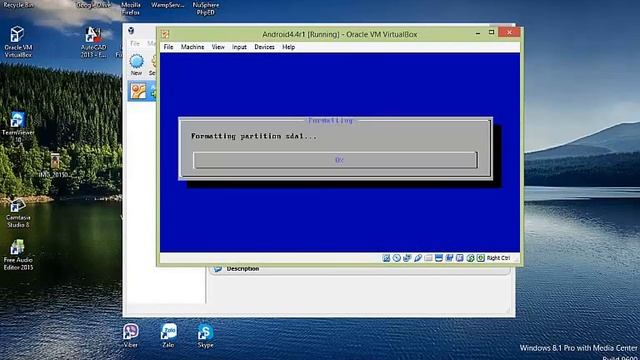
Task: Select the Free Audio Editor 2015 shortcut
Action: click(x=18, y=255)
